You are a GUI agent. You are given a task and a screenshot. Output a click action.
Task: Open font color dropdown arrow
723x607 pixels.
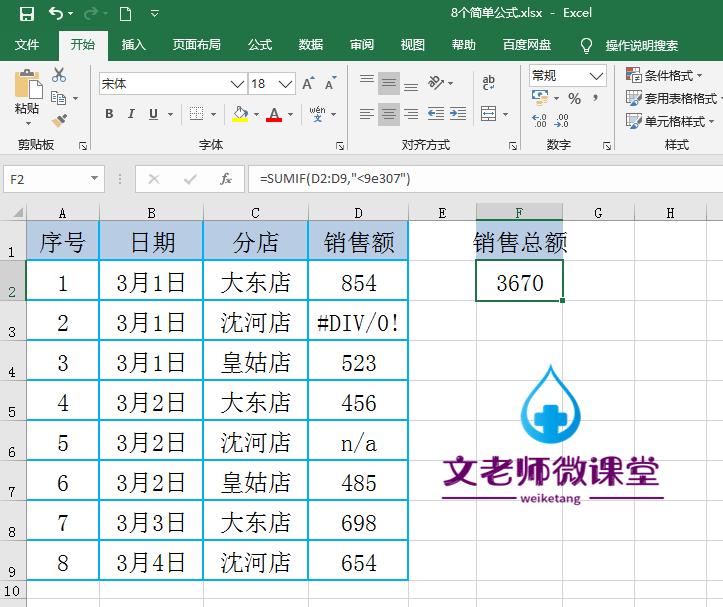click(x=290, y=114)
